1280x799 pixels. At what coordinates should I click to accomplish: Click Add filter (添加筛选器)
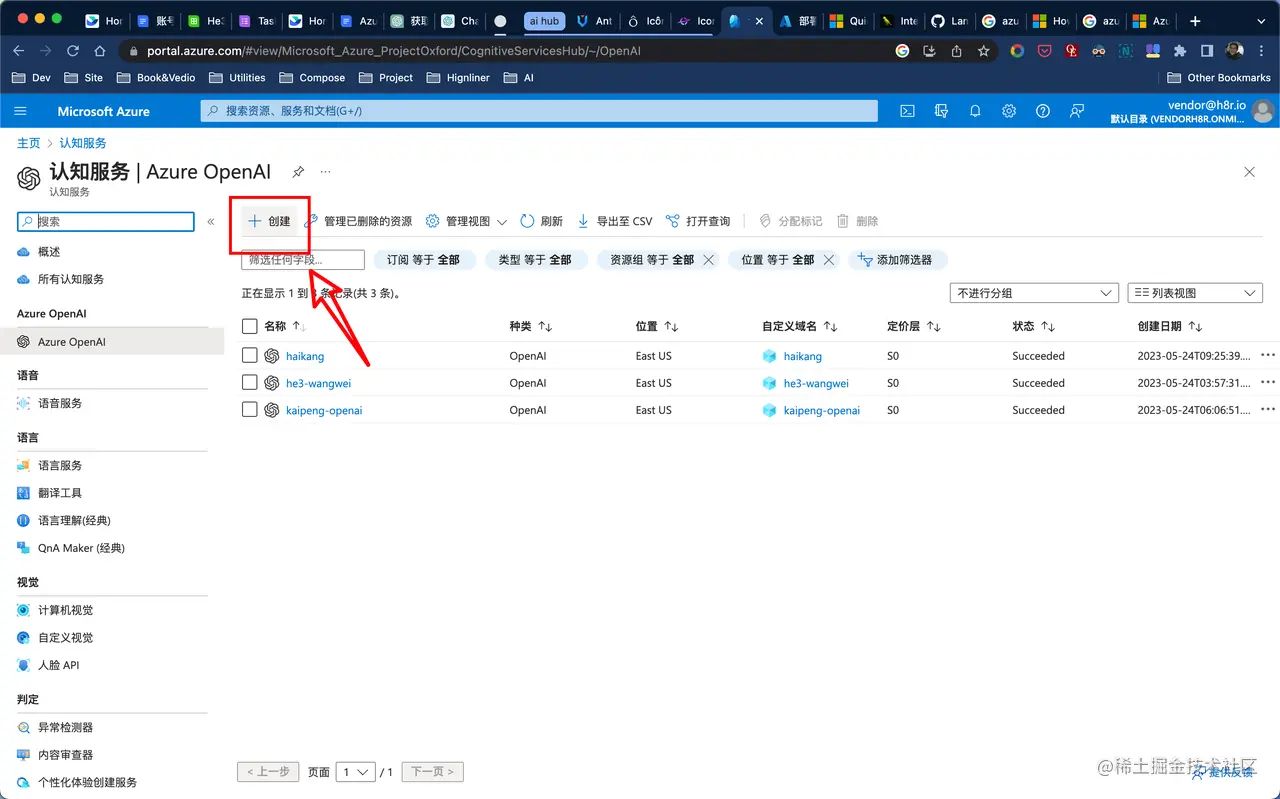click(x=897, y=260)
